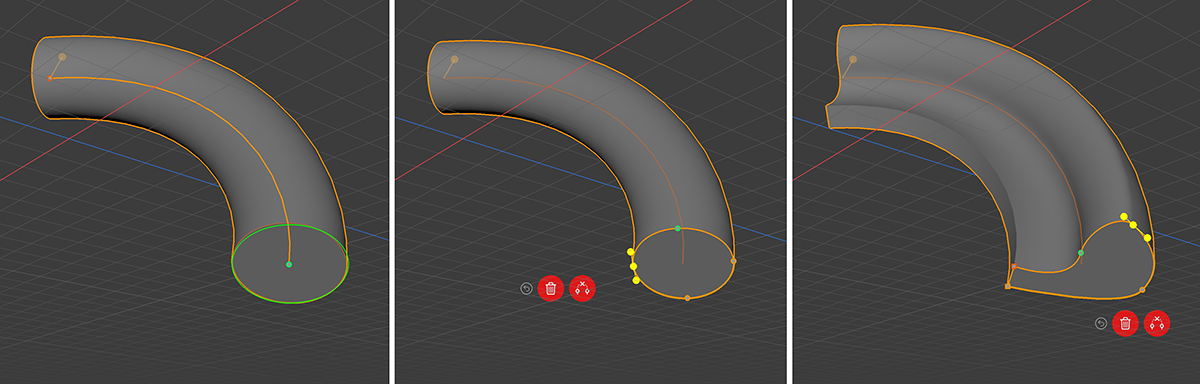The width and height of the screenshot is (1200, 384).
Task: Select orange square corner point on right tube
Action: 1014,267
